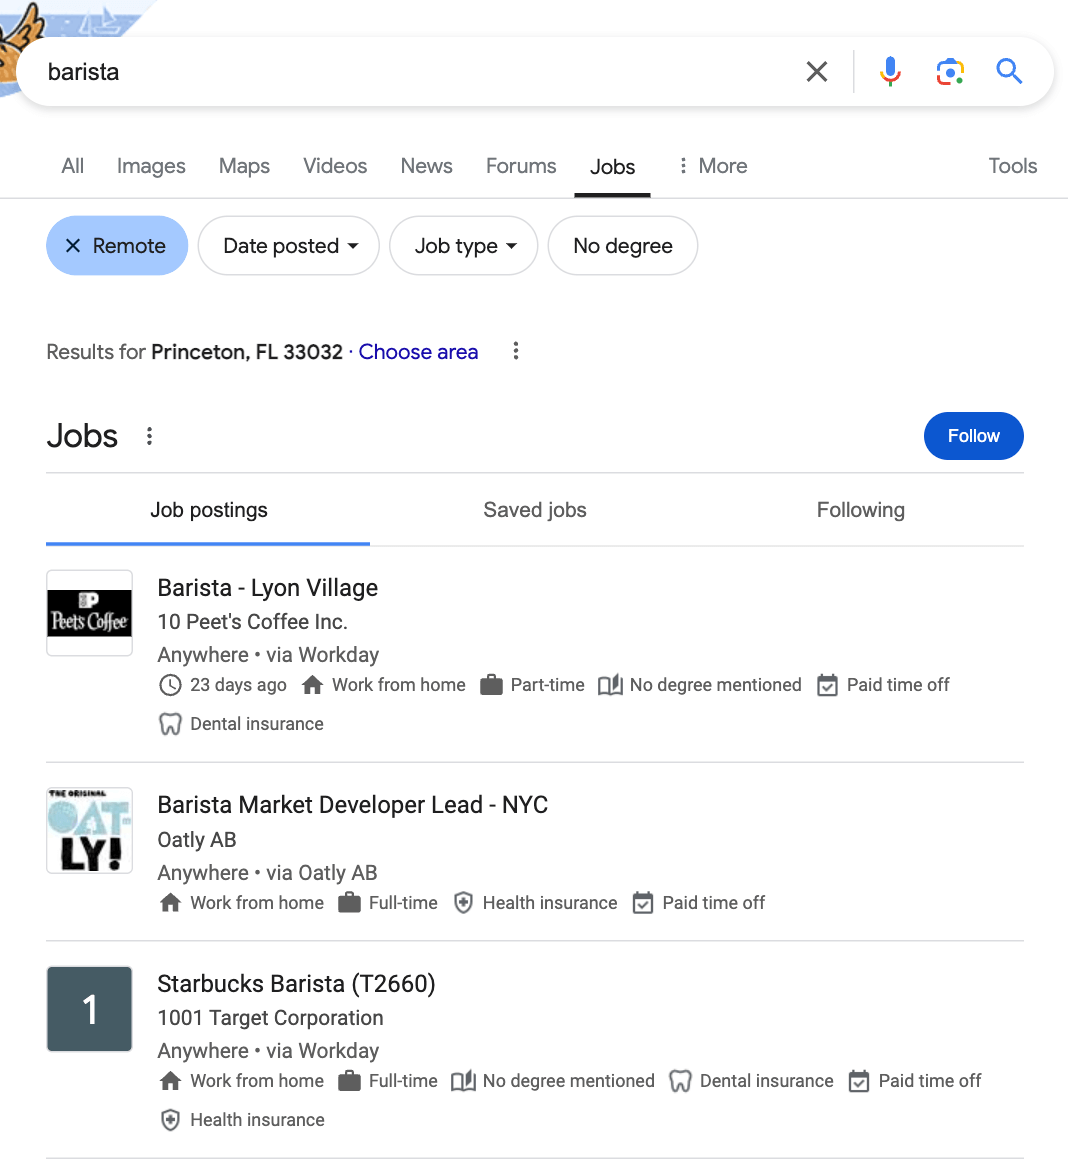Click the blue magnifier search icon

[1009, 72]
